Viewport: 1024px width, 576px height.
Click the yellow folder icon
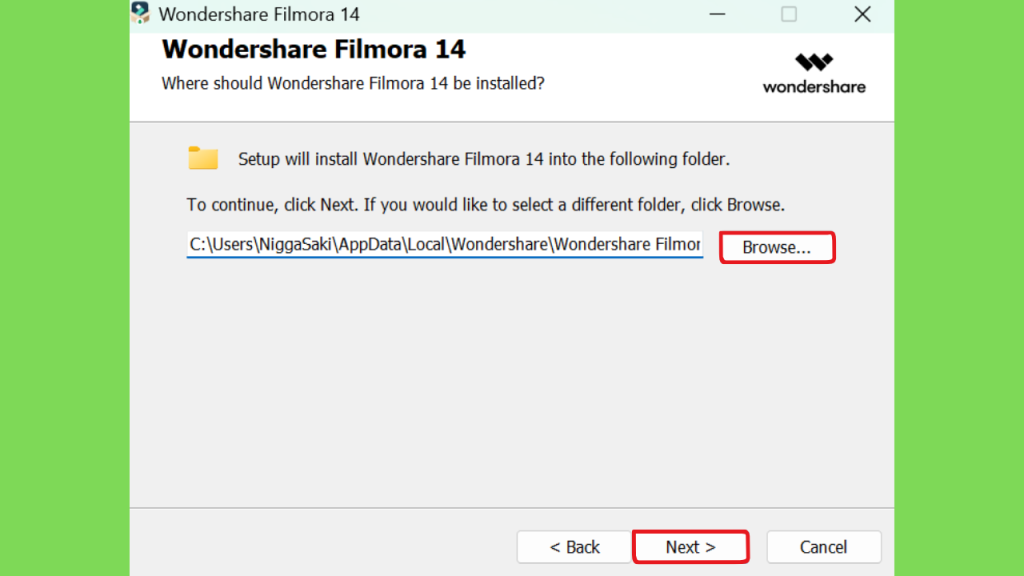203,158
